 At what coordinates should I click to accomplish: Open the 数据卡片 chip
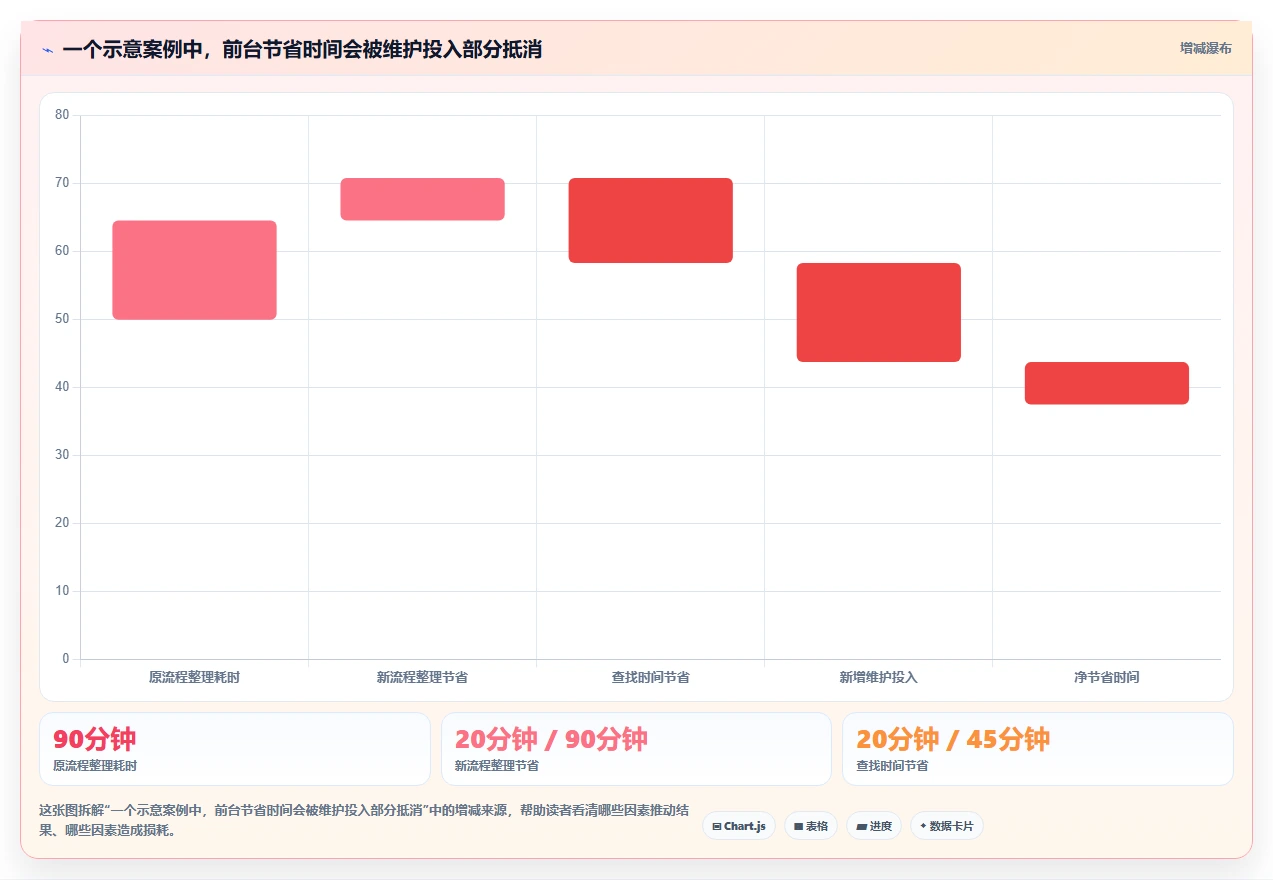coord(947,826)
